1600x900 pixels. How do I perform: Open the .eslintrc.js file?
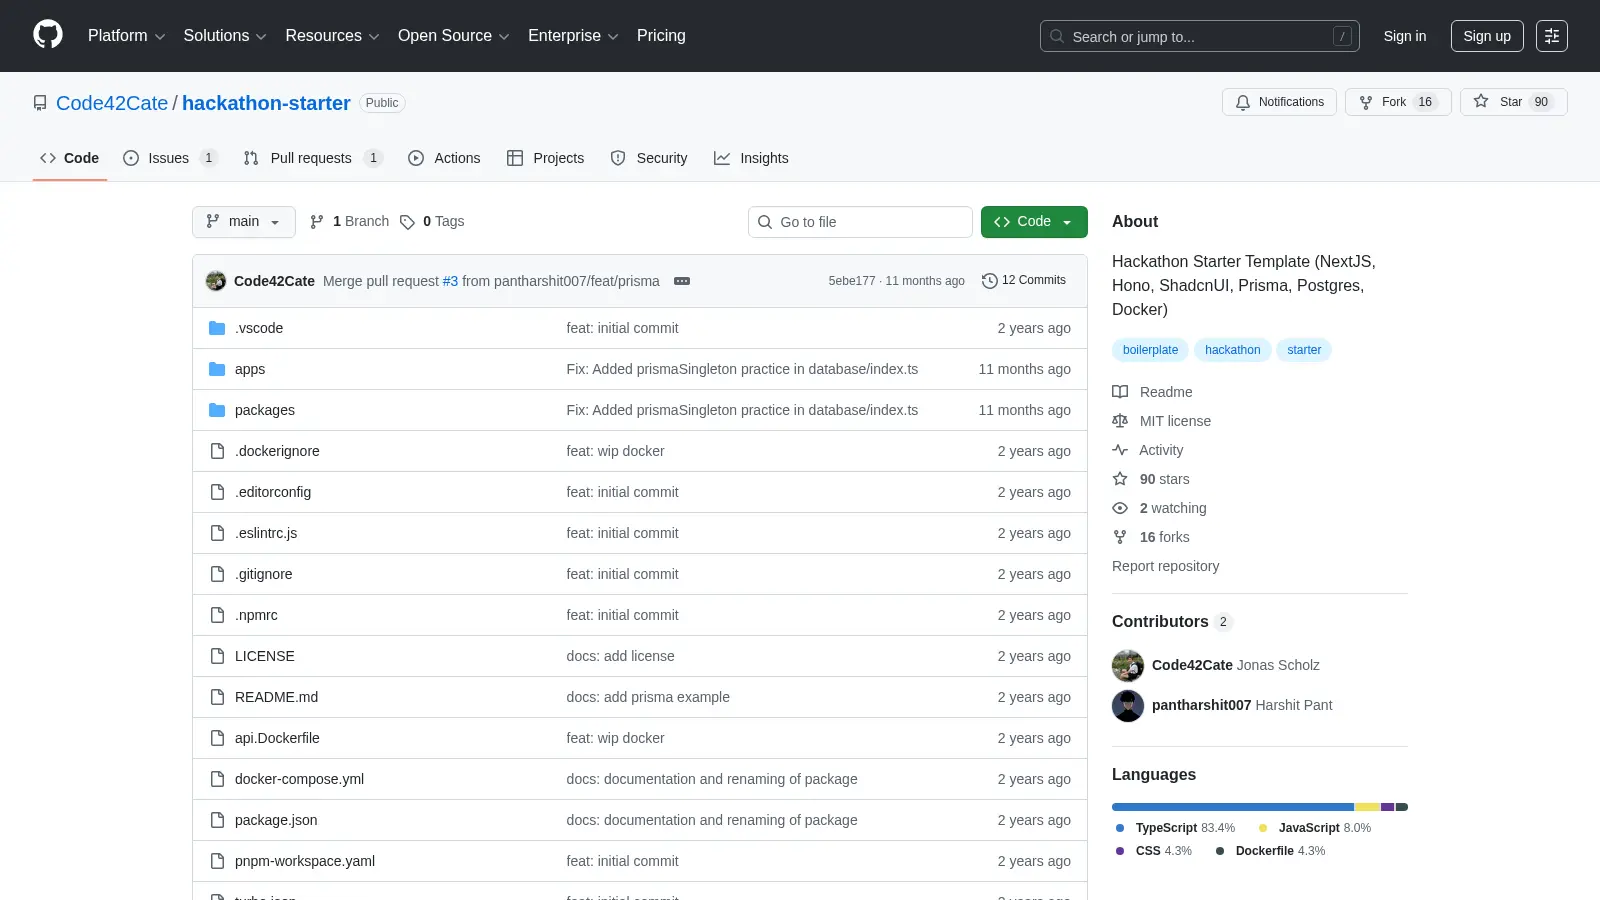[266, 533]
